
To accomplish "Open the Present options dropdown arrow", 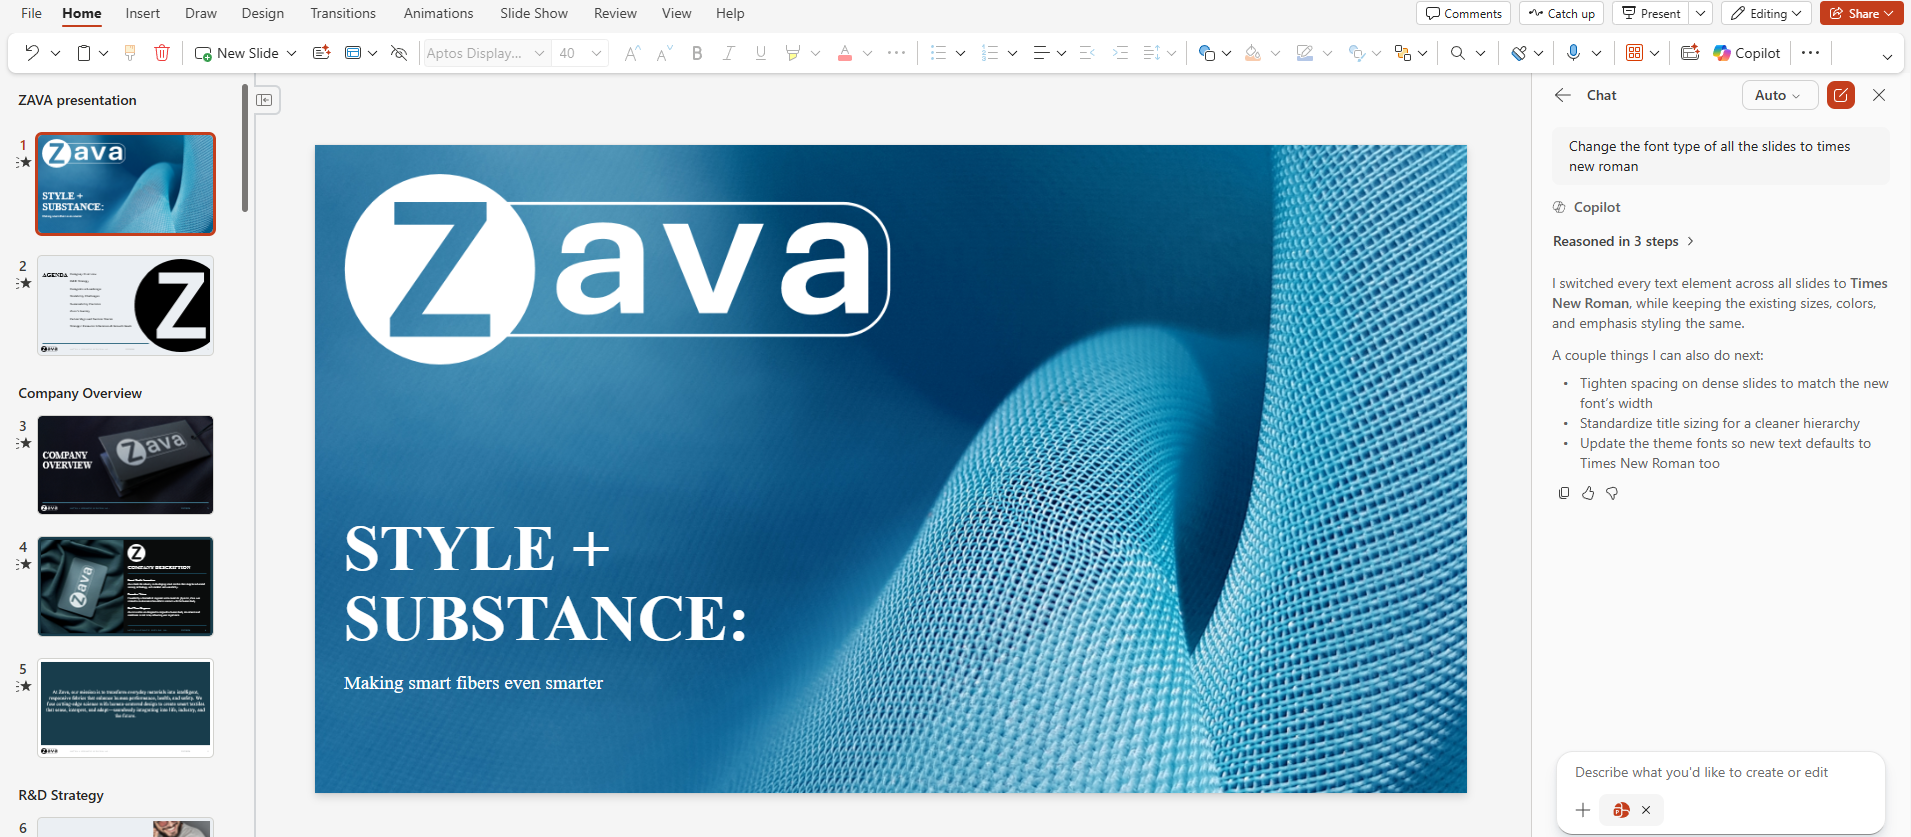I will [x=1701, y=13].
